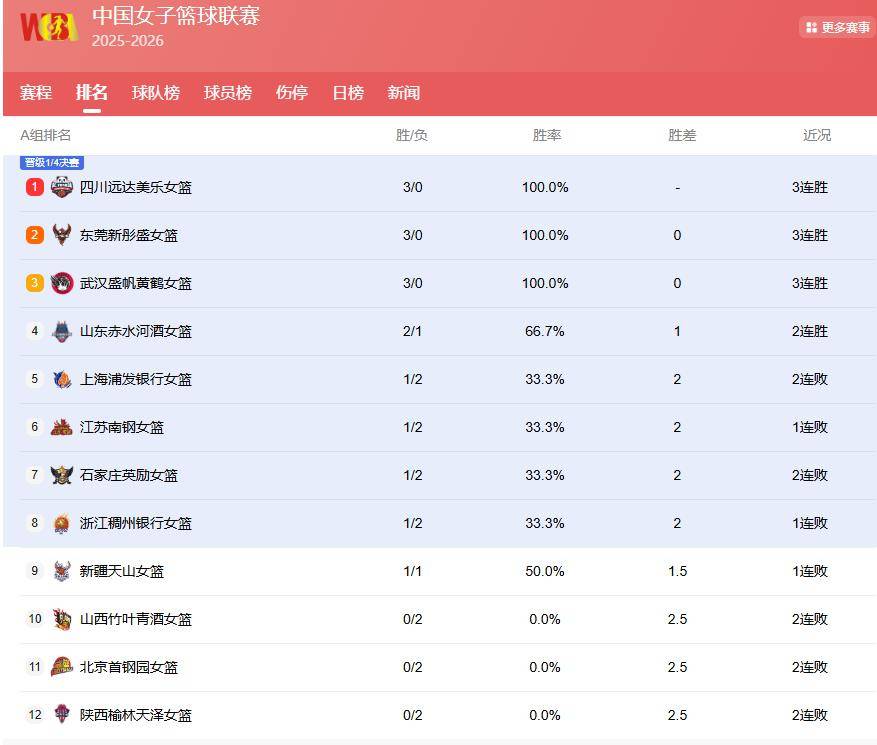The image size is (877, 745).
Task: Open 北京首钢园女篮 team name link
Action: [129, 667]
